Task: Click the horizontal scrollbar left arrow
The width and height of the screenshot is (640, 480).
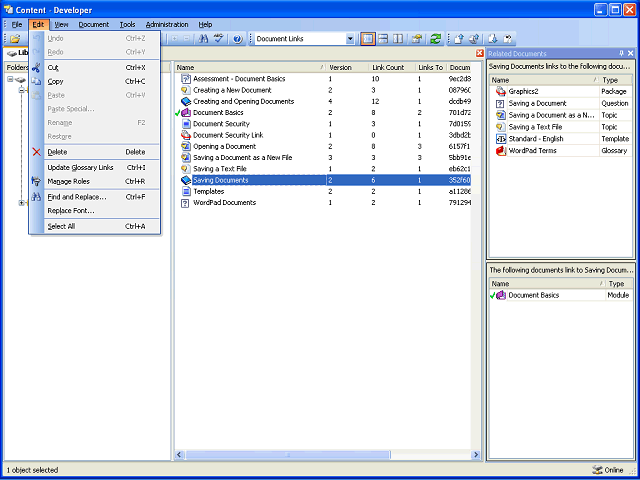Action: 180,454
